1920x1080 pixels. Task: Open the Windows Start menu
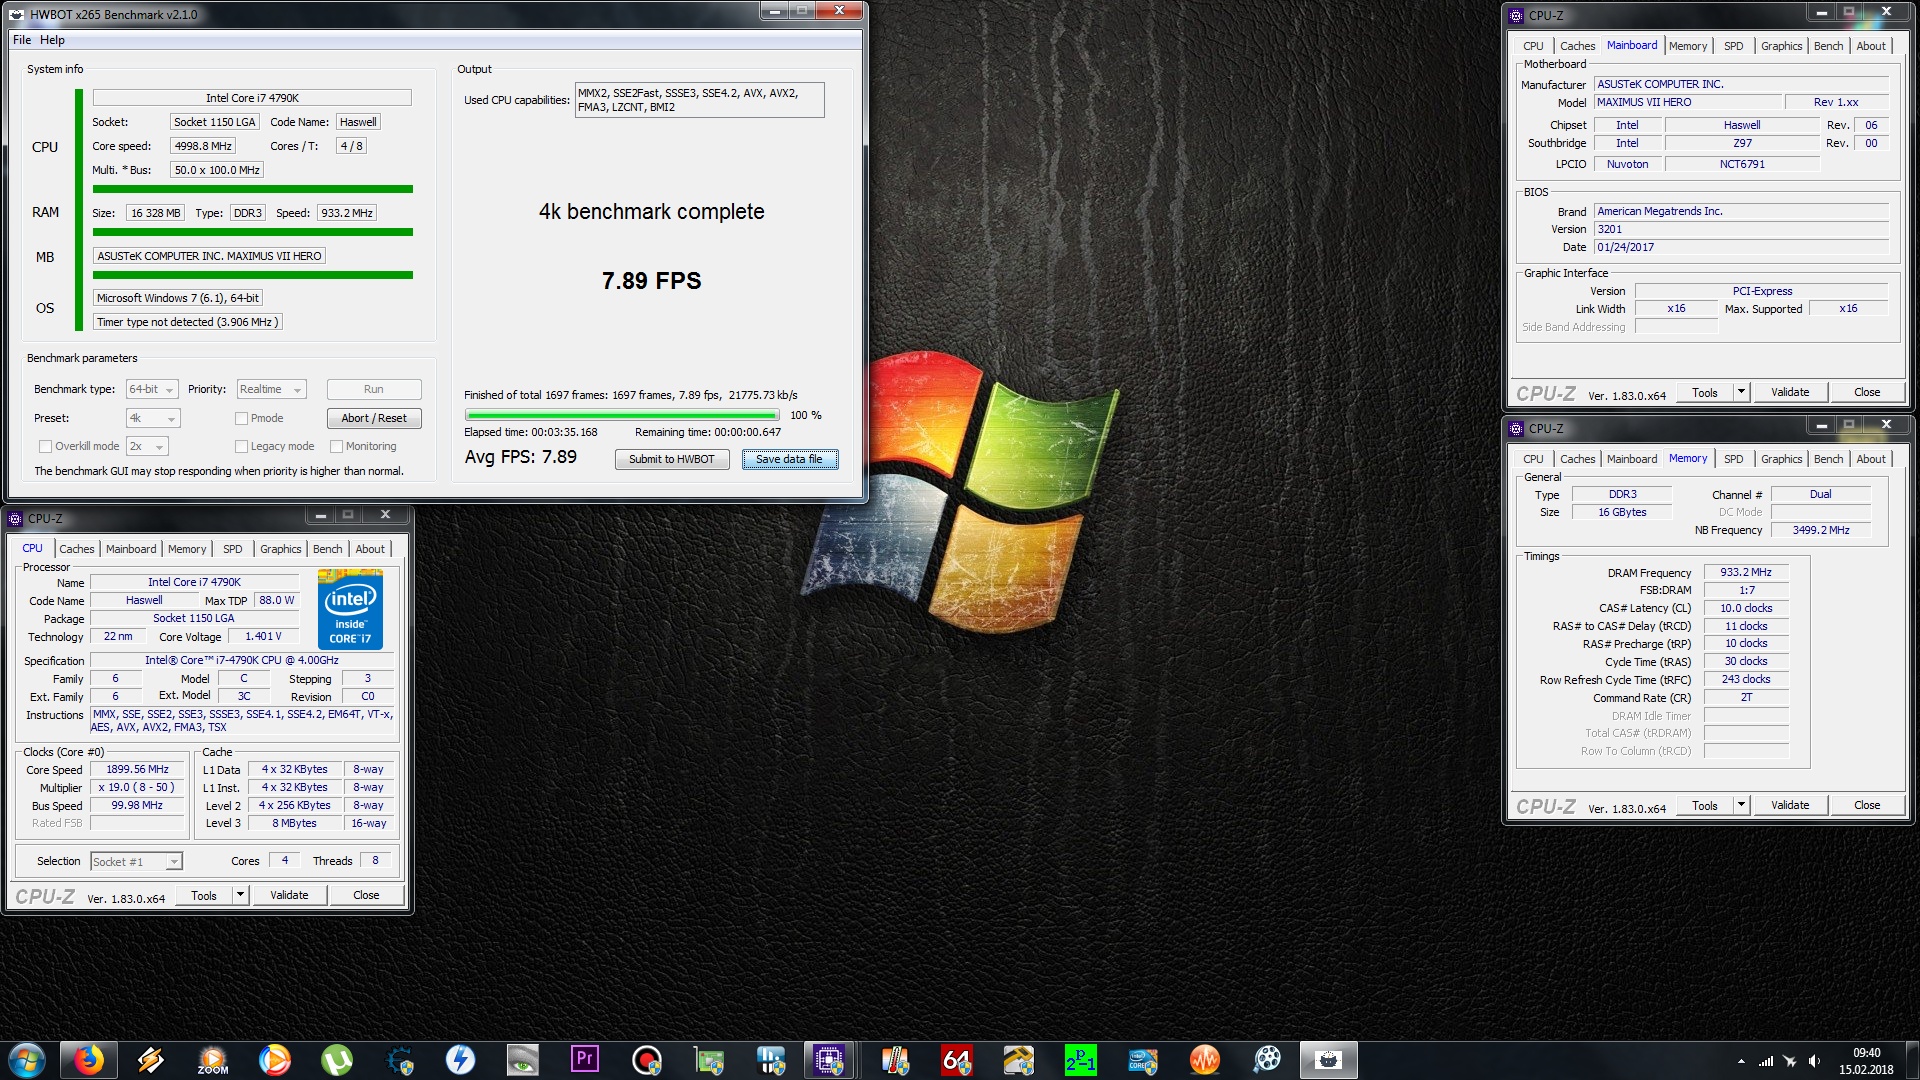27,1060
